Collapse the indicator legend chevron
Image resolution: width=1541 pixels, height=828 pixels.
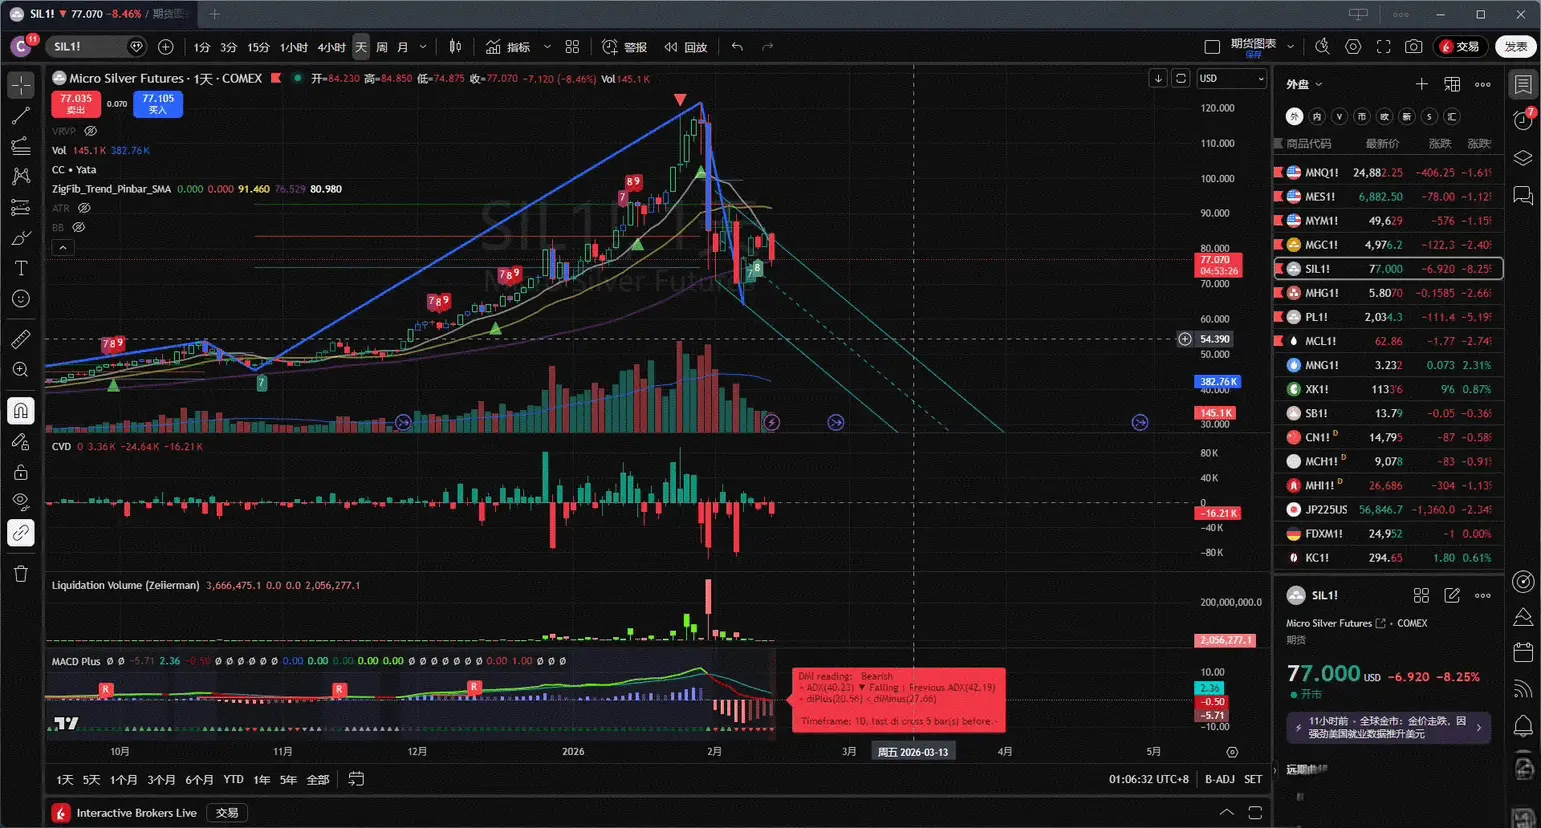pos(62,247)
